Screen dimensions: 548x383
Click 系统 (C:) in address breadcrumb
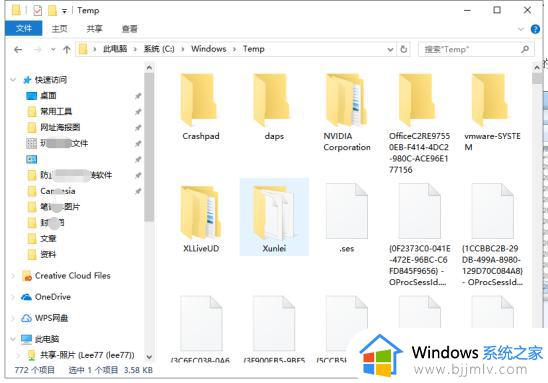click(159, 49)
